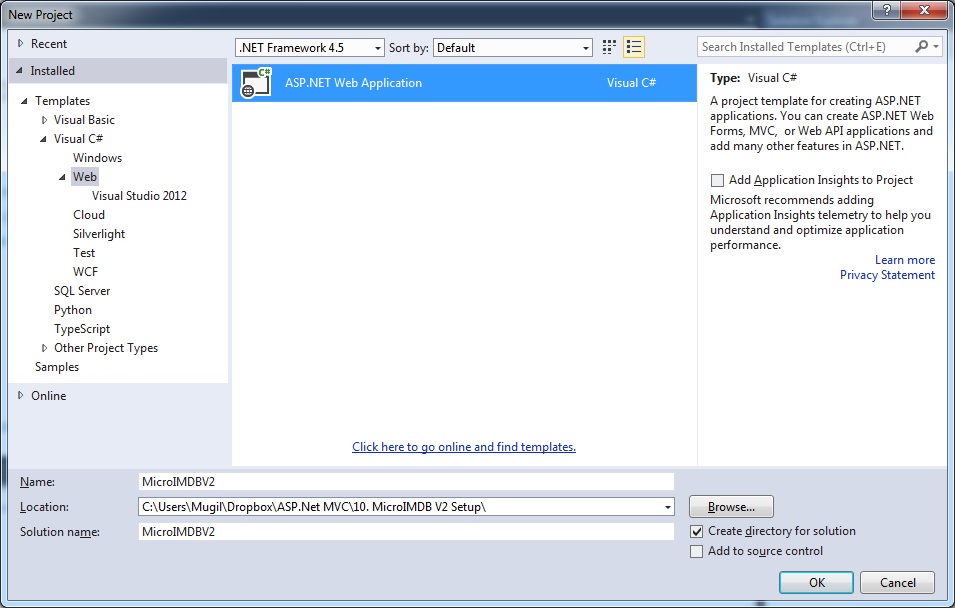Select Windows under Visual C#
955x608 pixels.
pyautogui.click(x=97, y=158)
